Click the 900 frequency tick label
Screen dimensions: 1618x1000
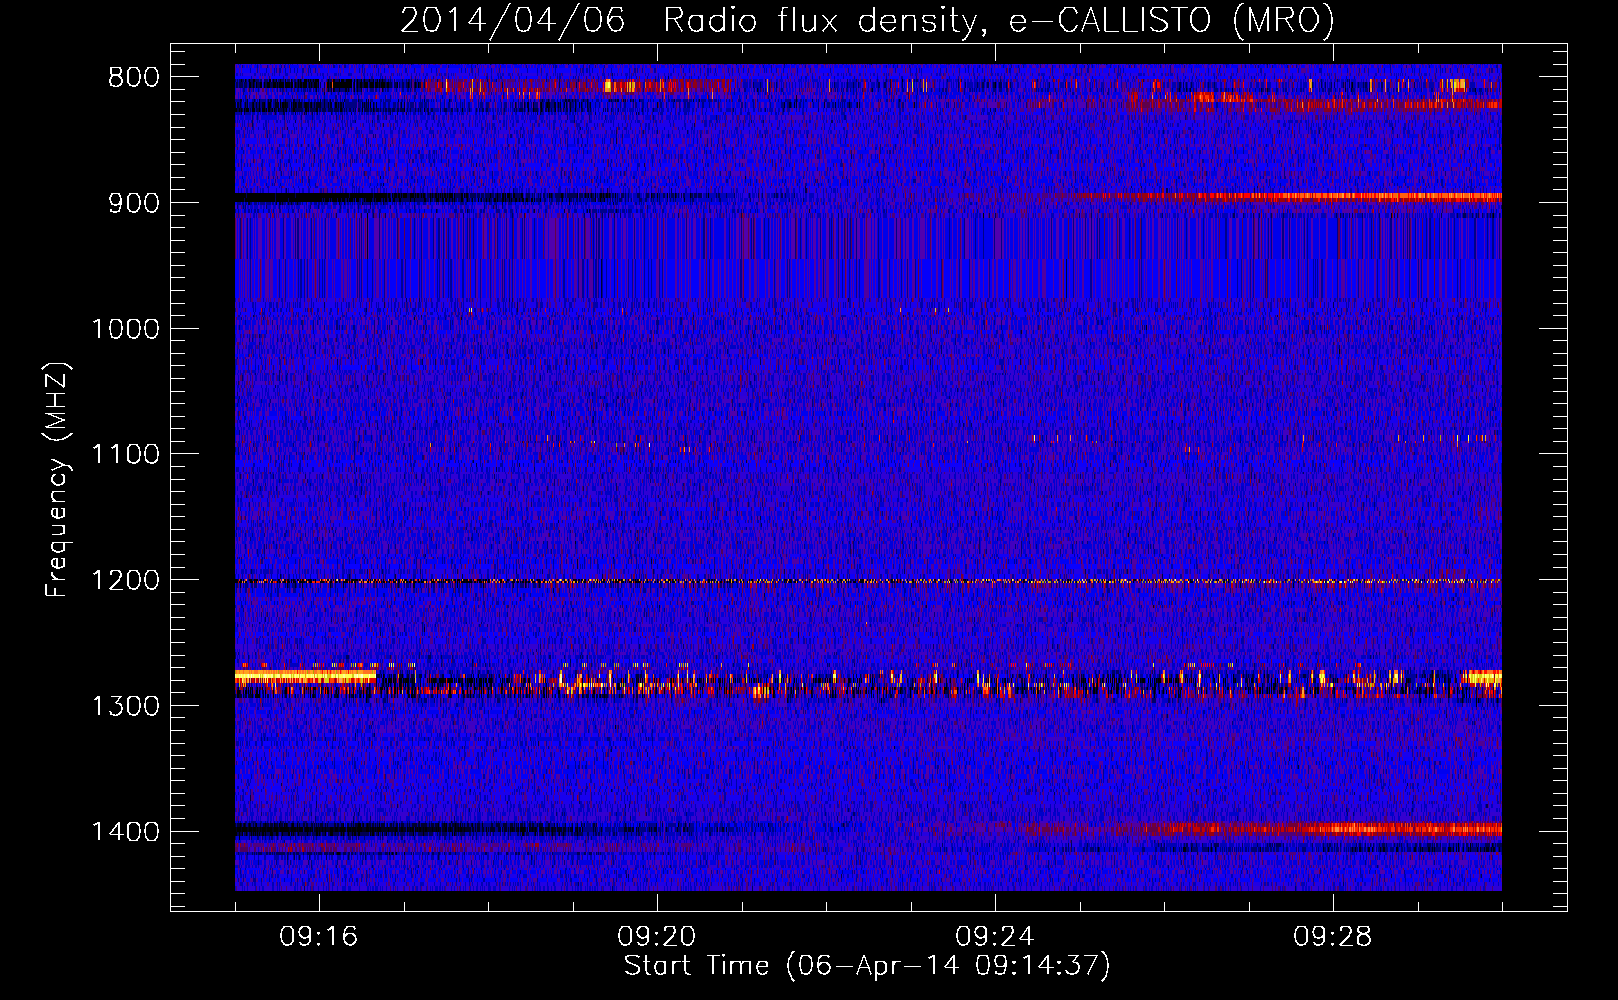134,203
